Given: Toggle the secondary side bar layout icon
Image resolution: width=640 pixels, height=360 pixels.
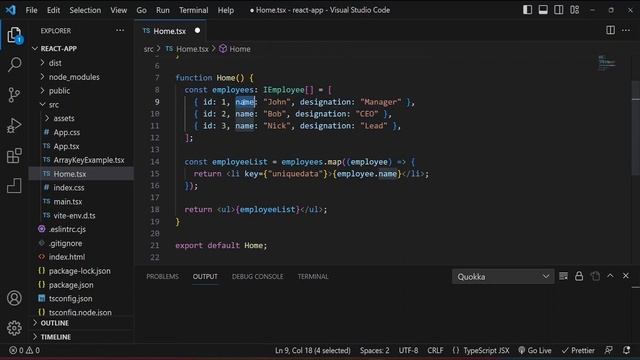Looking at the screenshot, I should (x=559, y=10).
